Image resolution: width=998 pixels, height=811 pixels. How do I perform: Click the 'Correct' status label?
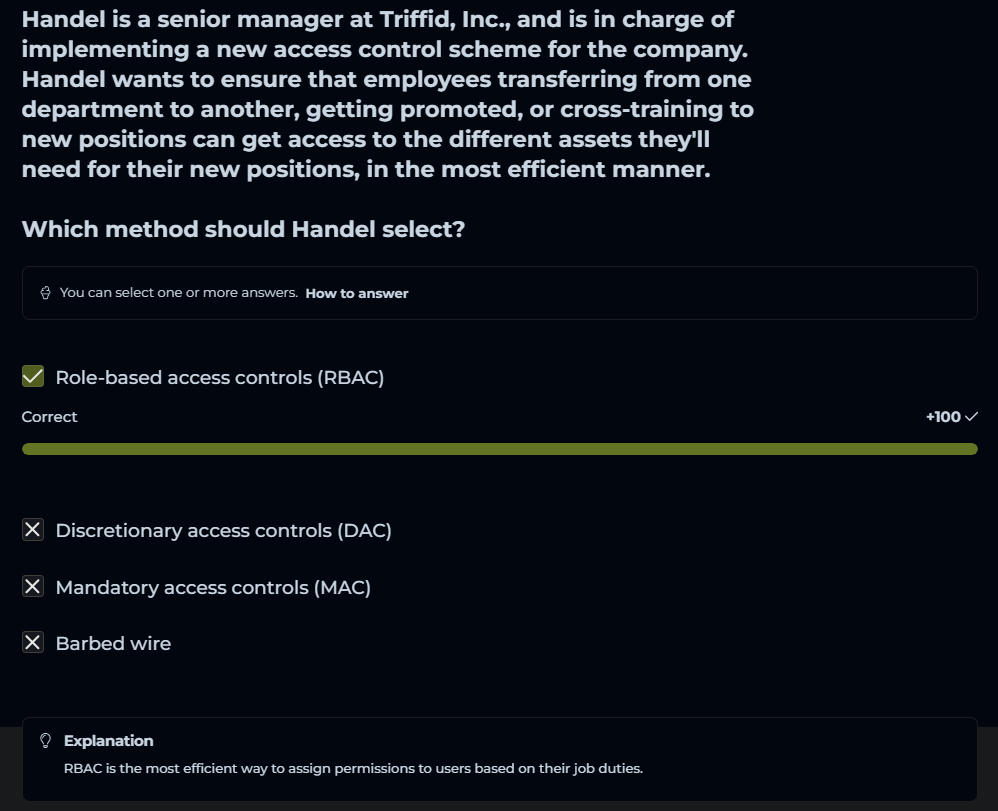pos(50,417)
